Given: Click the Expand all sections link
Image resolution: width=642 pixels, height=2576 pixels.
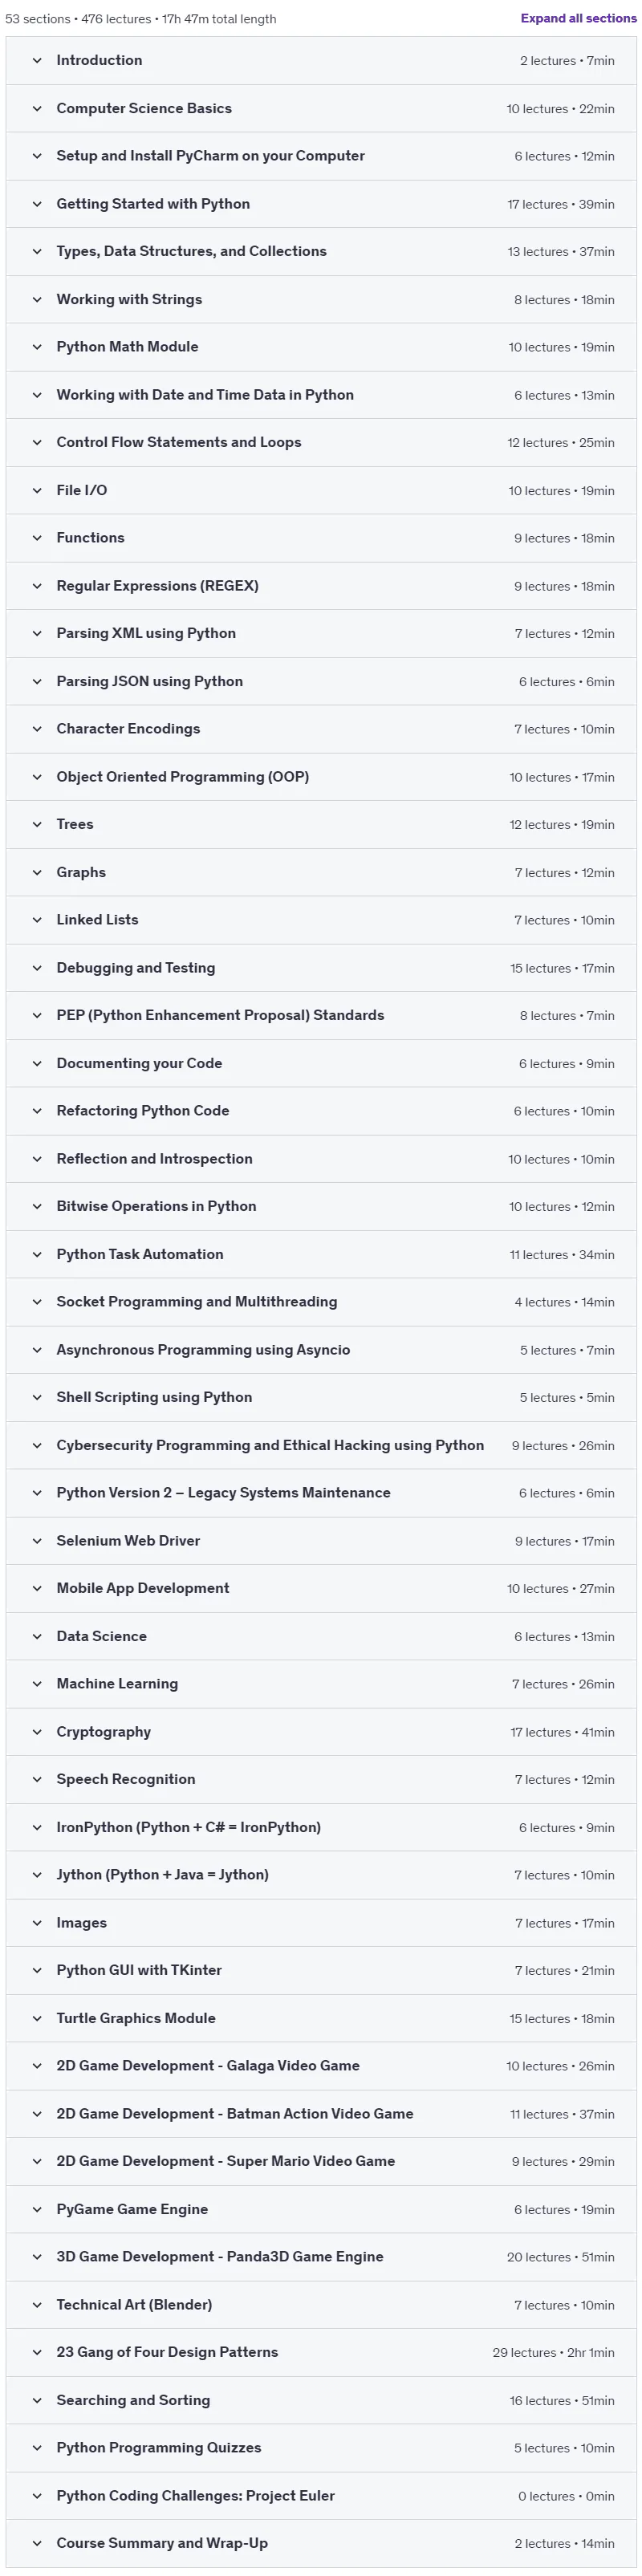Looking at the screenshot, I should point(578,18).
